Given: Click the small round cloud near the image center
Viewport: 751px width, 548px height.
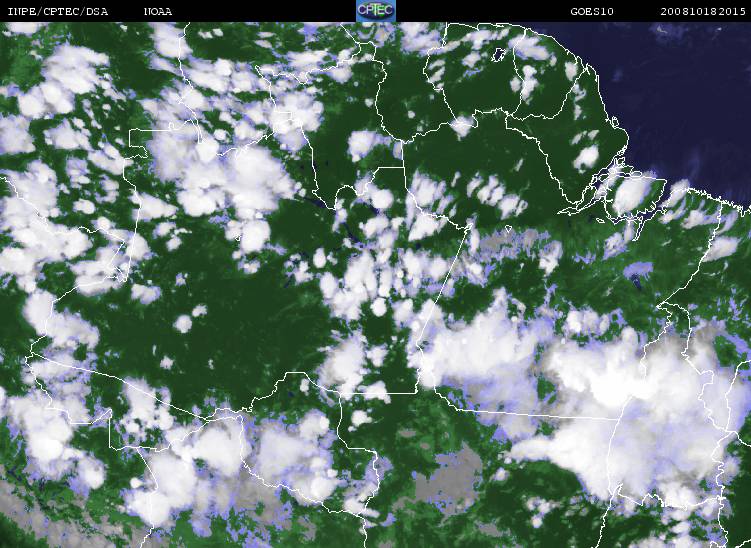Looking at the screenshot, I should [378, 307].
